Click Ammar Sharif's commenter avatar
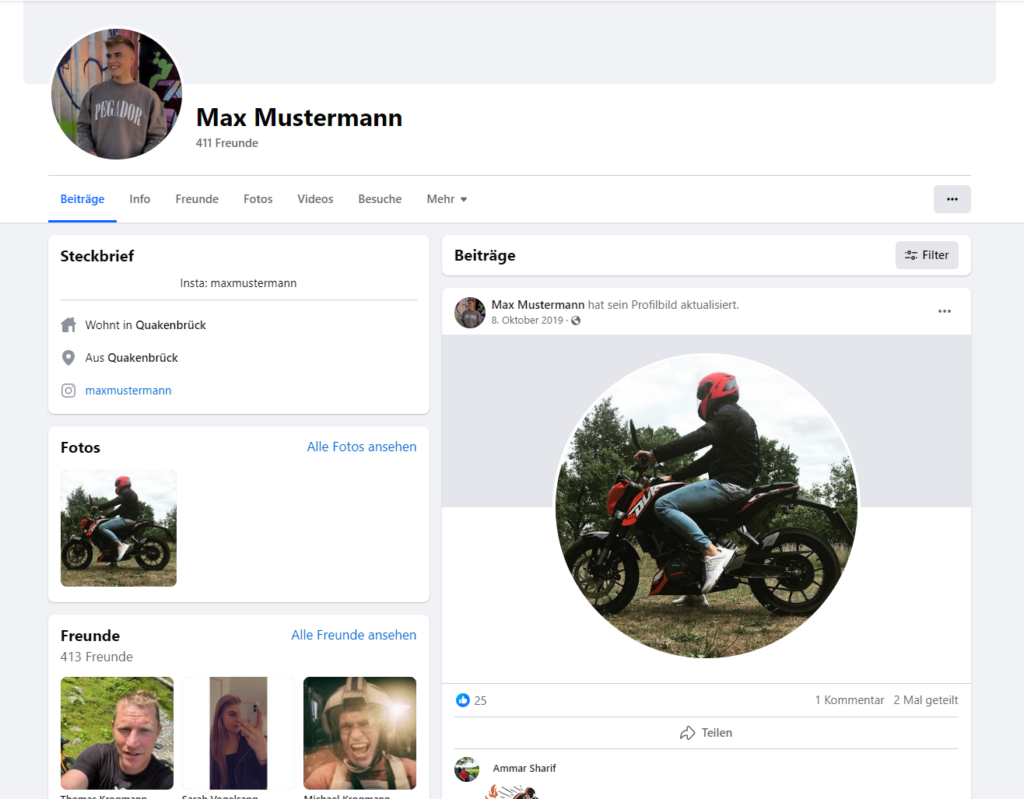The height and width of the screenshot is (799, 1024). pos(467,769)
